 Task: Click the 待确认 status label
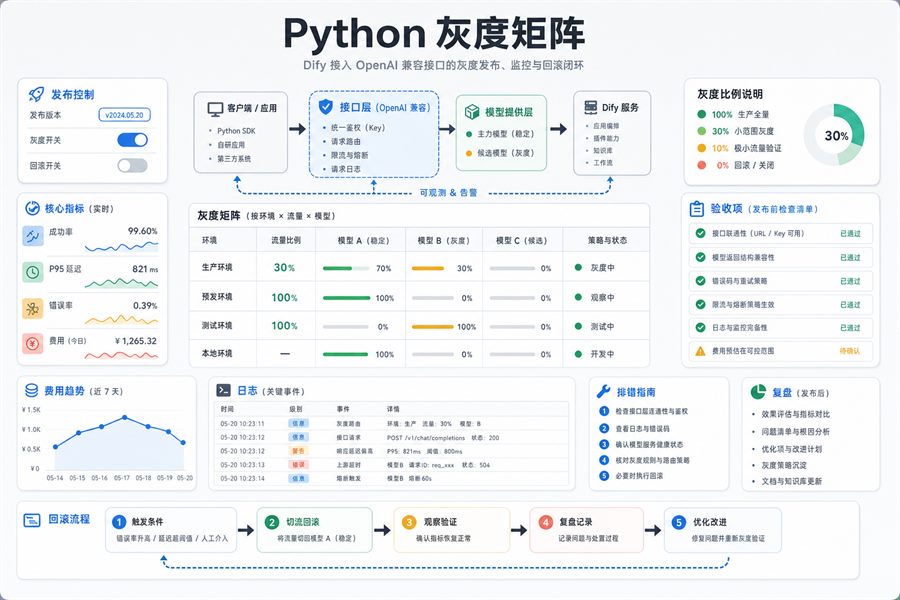point(849,351)
